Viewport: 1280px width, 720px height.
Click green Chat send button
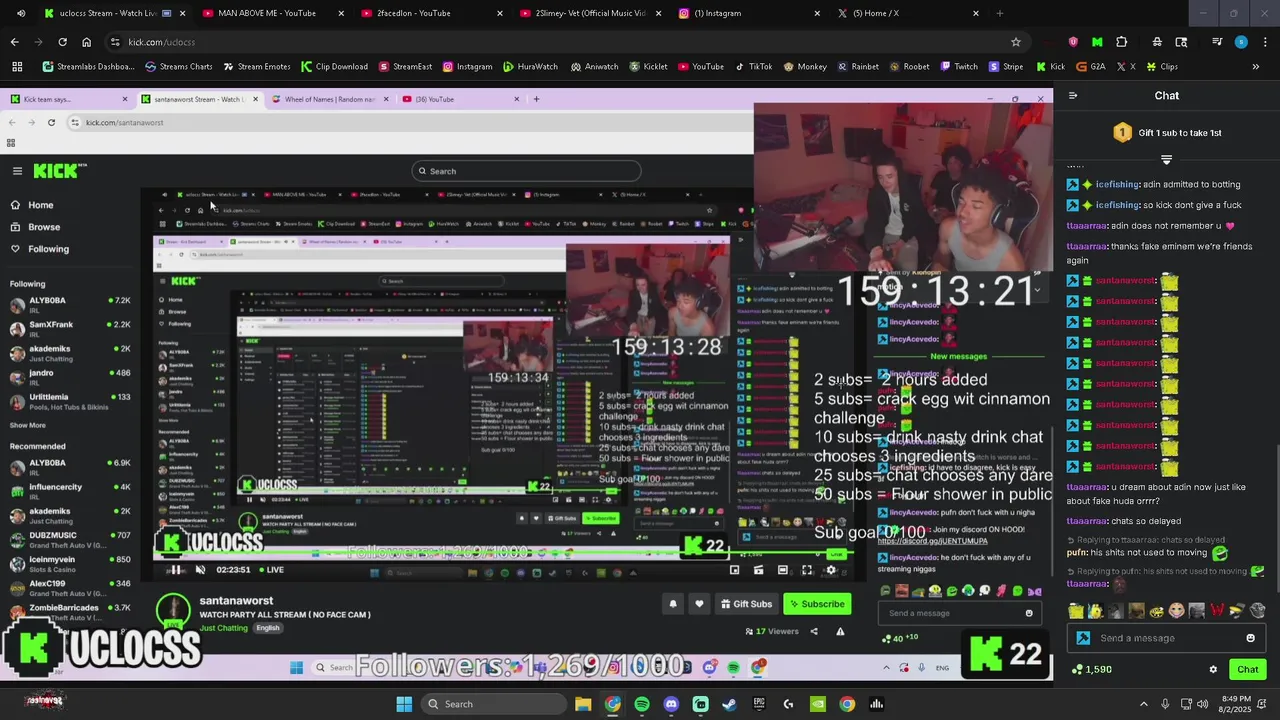click(1248, 670)
